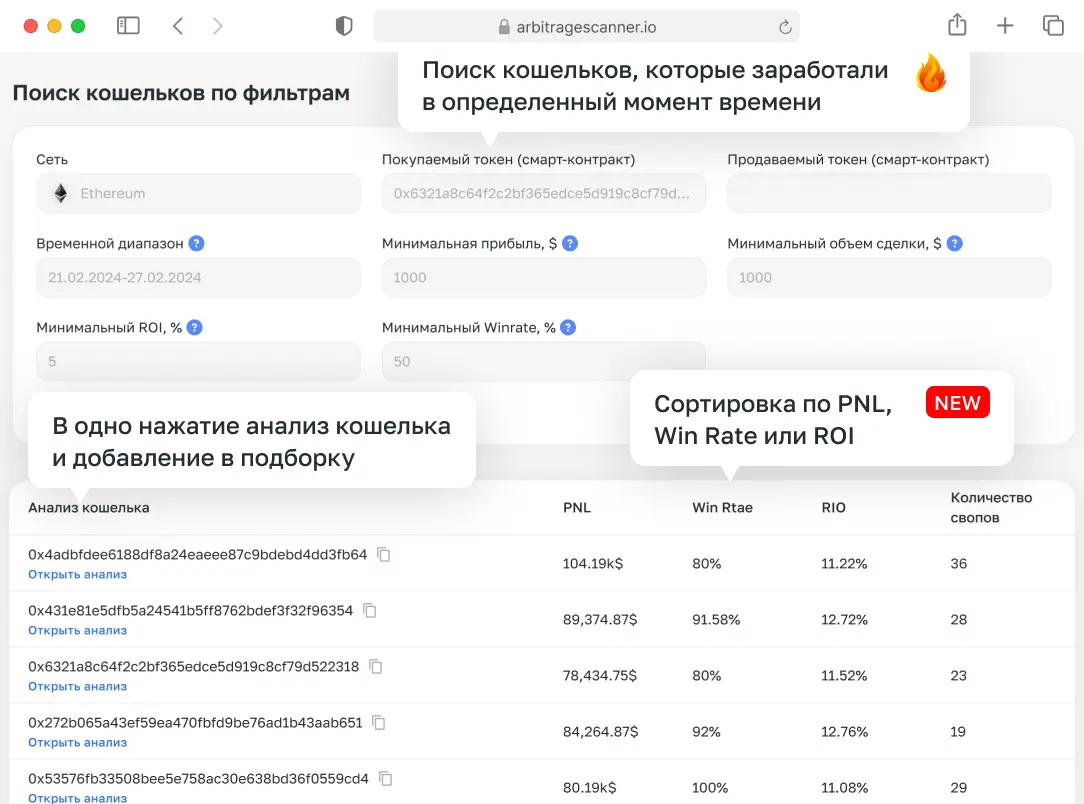Show Safari tab overview
Image resolution: width=1084 pixels, height=804 pixels.
point(1053,25)
